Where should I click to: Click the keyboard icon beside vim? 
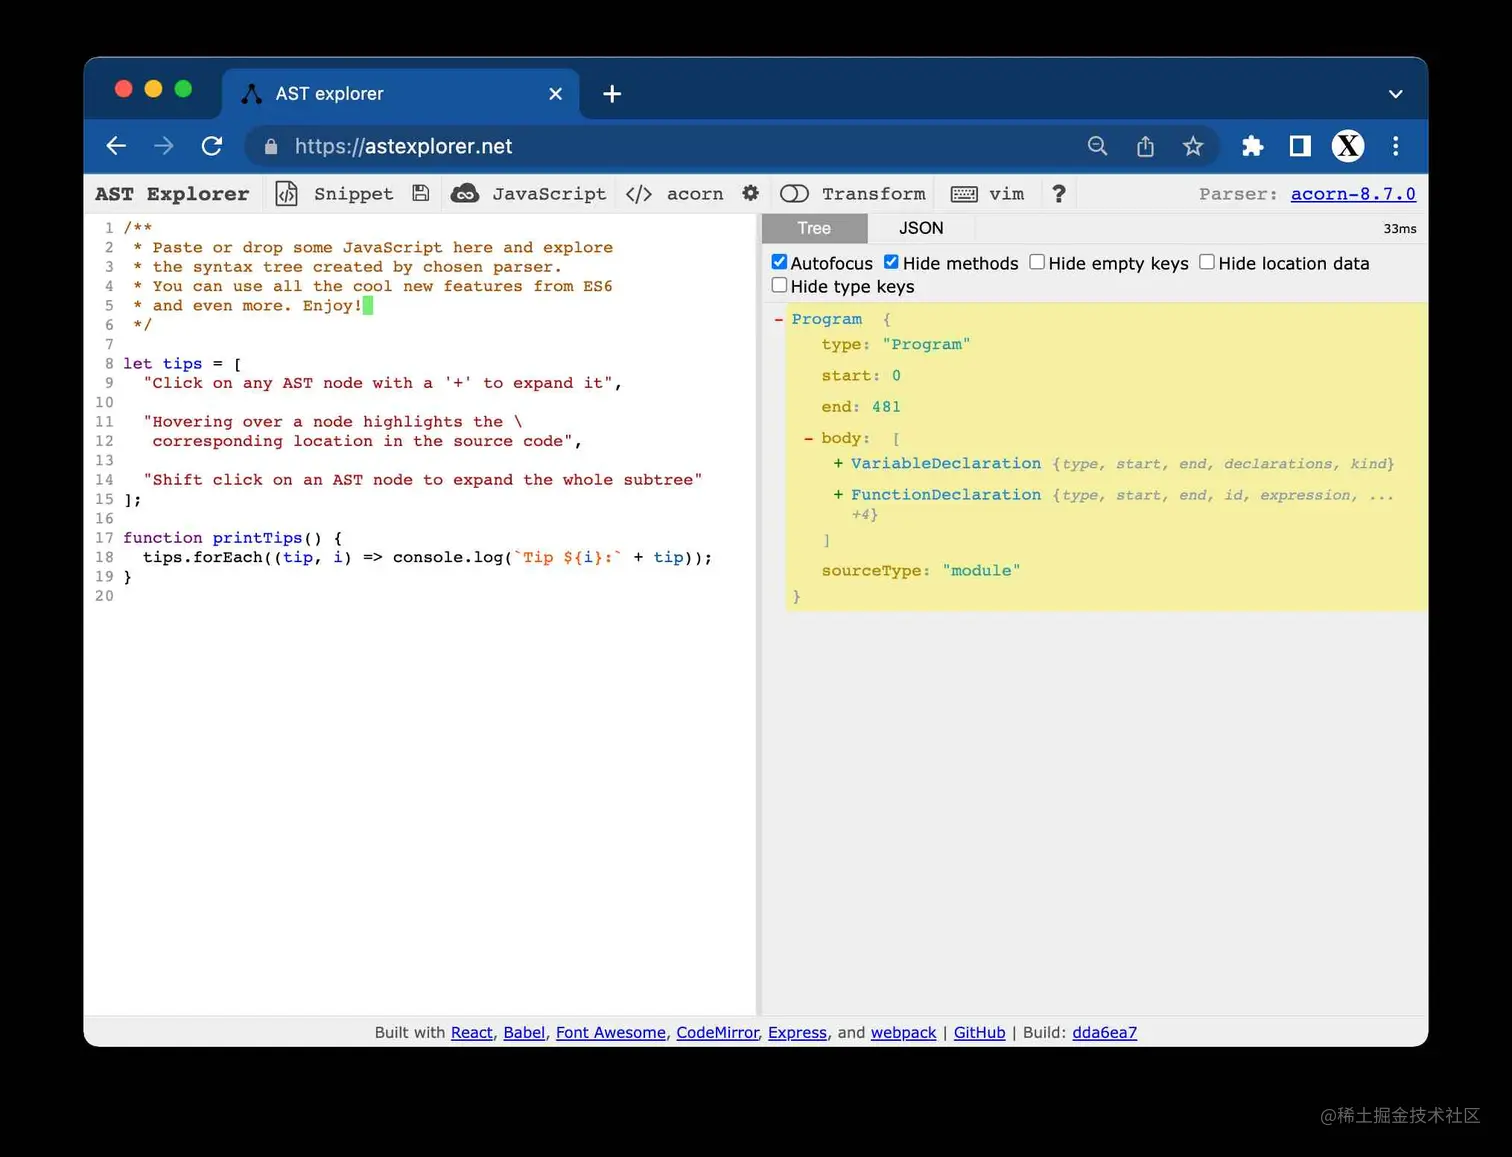pos(964,194)
